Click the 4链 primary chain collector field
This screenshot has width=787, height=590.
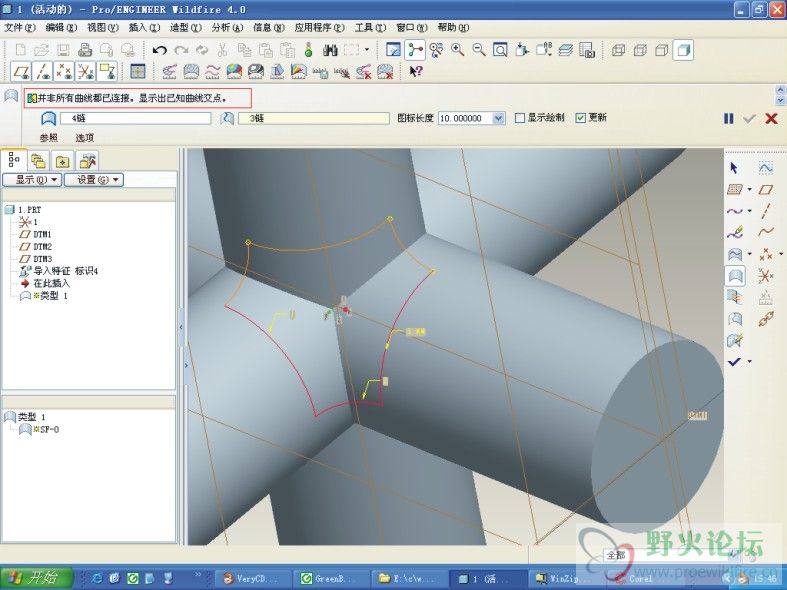(136, 118)
